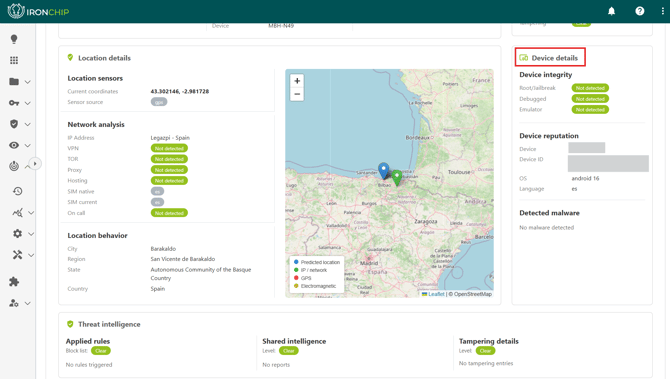Open the Leaflet attribution link

(x=436, y=294)
